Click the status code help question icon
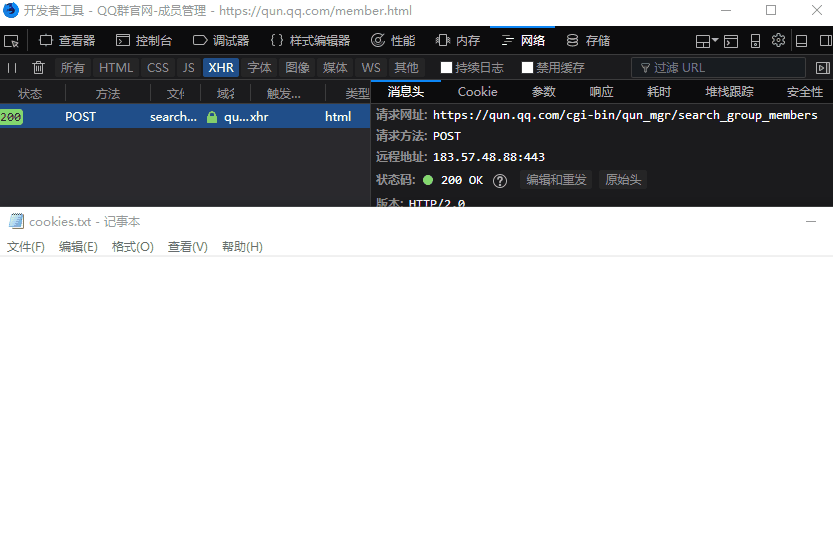The height and width of the screenshot is (546, 833). pos(499,181)
